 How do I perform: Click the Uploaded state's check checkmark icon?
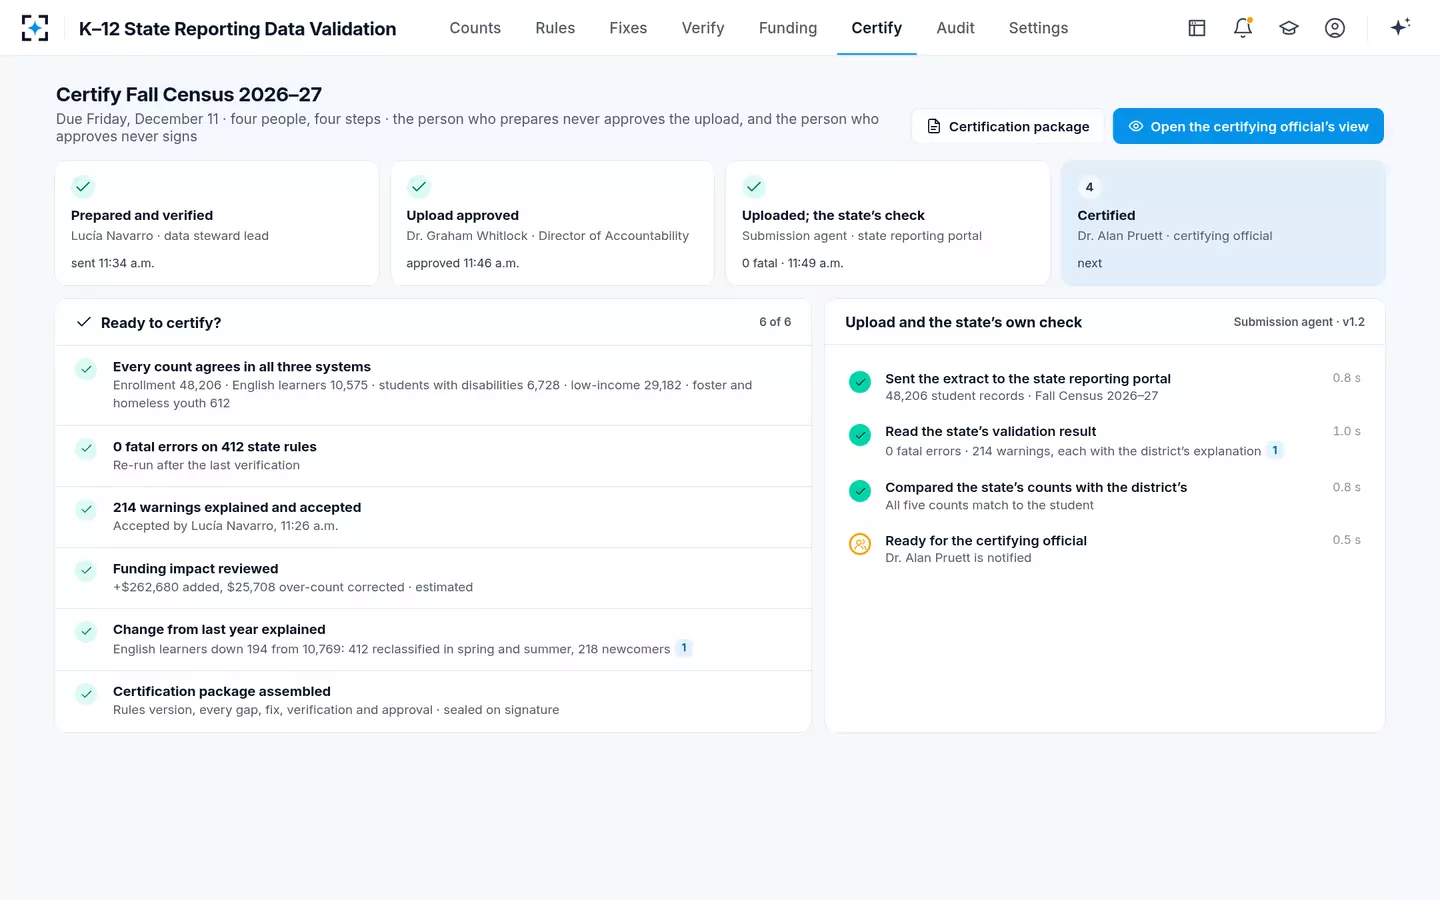click(x=754, y=186)
